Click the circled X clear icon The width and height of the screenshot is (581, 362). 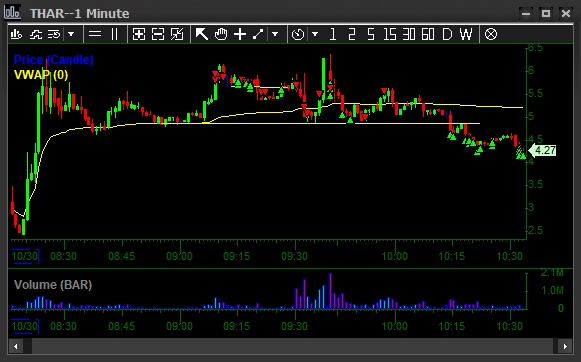[491, 34]
